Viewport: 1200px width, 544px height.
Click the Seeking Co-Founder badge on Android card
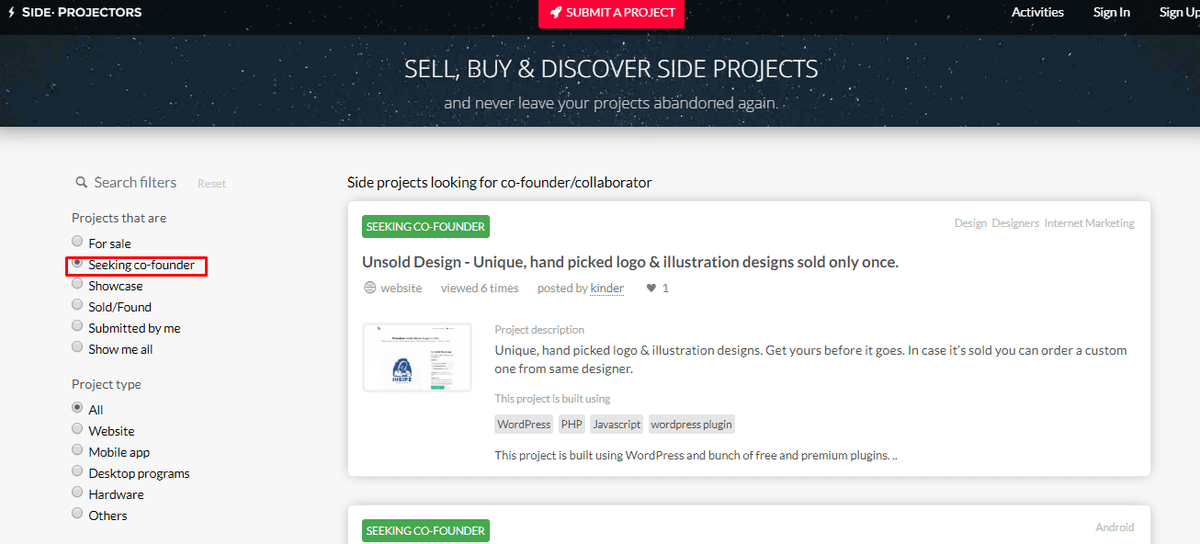[426, 531]
